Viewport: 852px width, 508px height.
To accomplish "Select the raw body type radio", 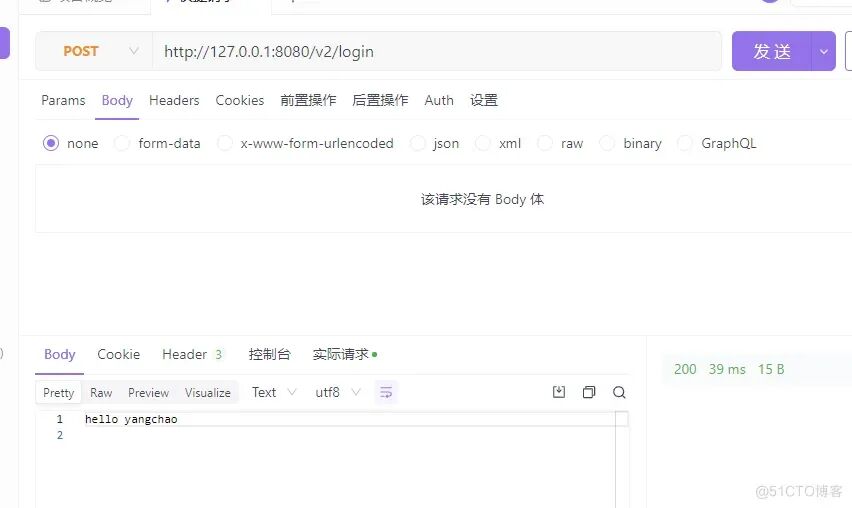I will [x=544, y=143].
